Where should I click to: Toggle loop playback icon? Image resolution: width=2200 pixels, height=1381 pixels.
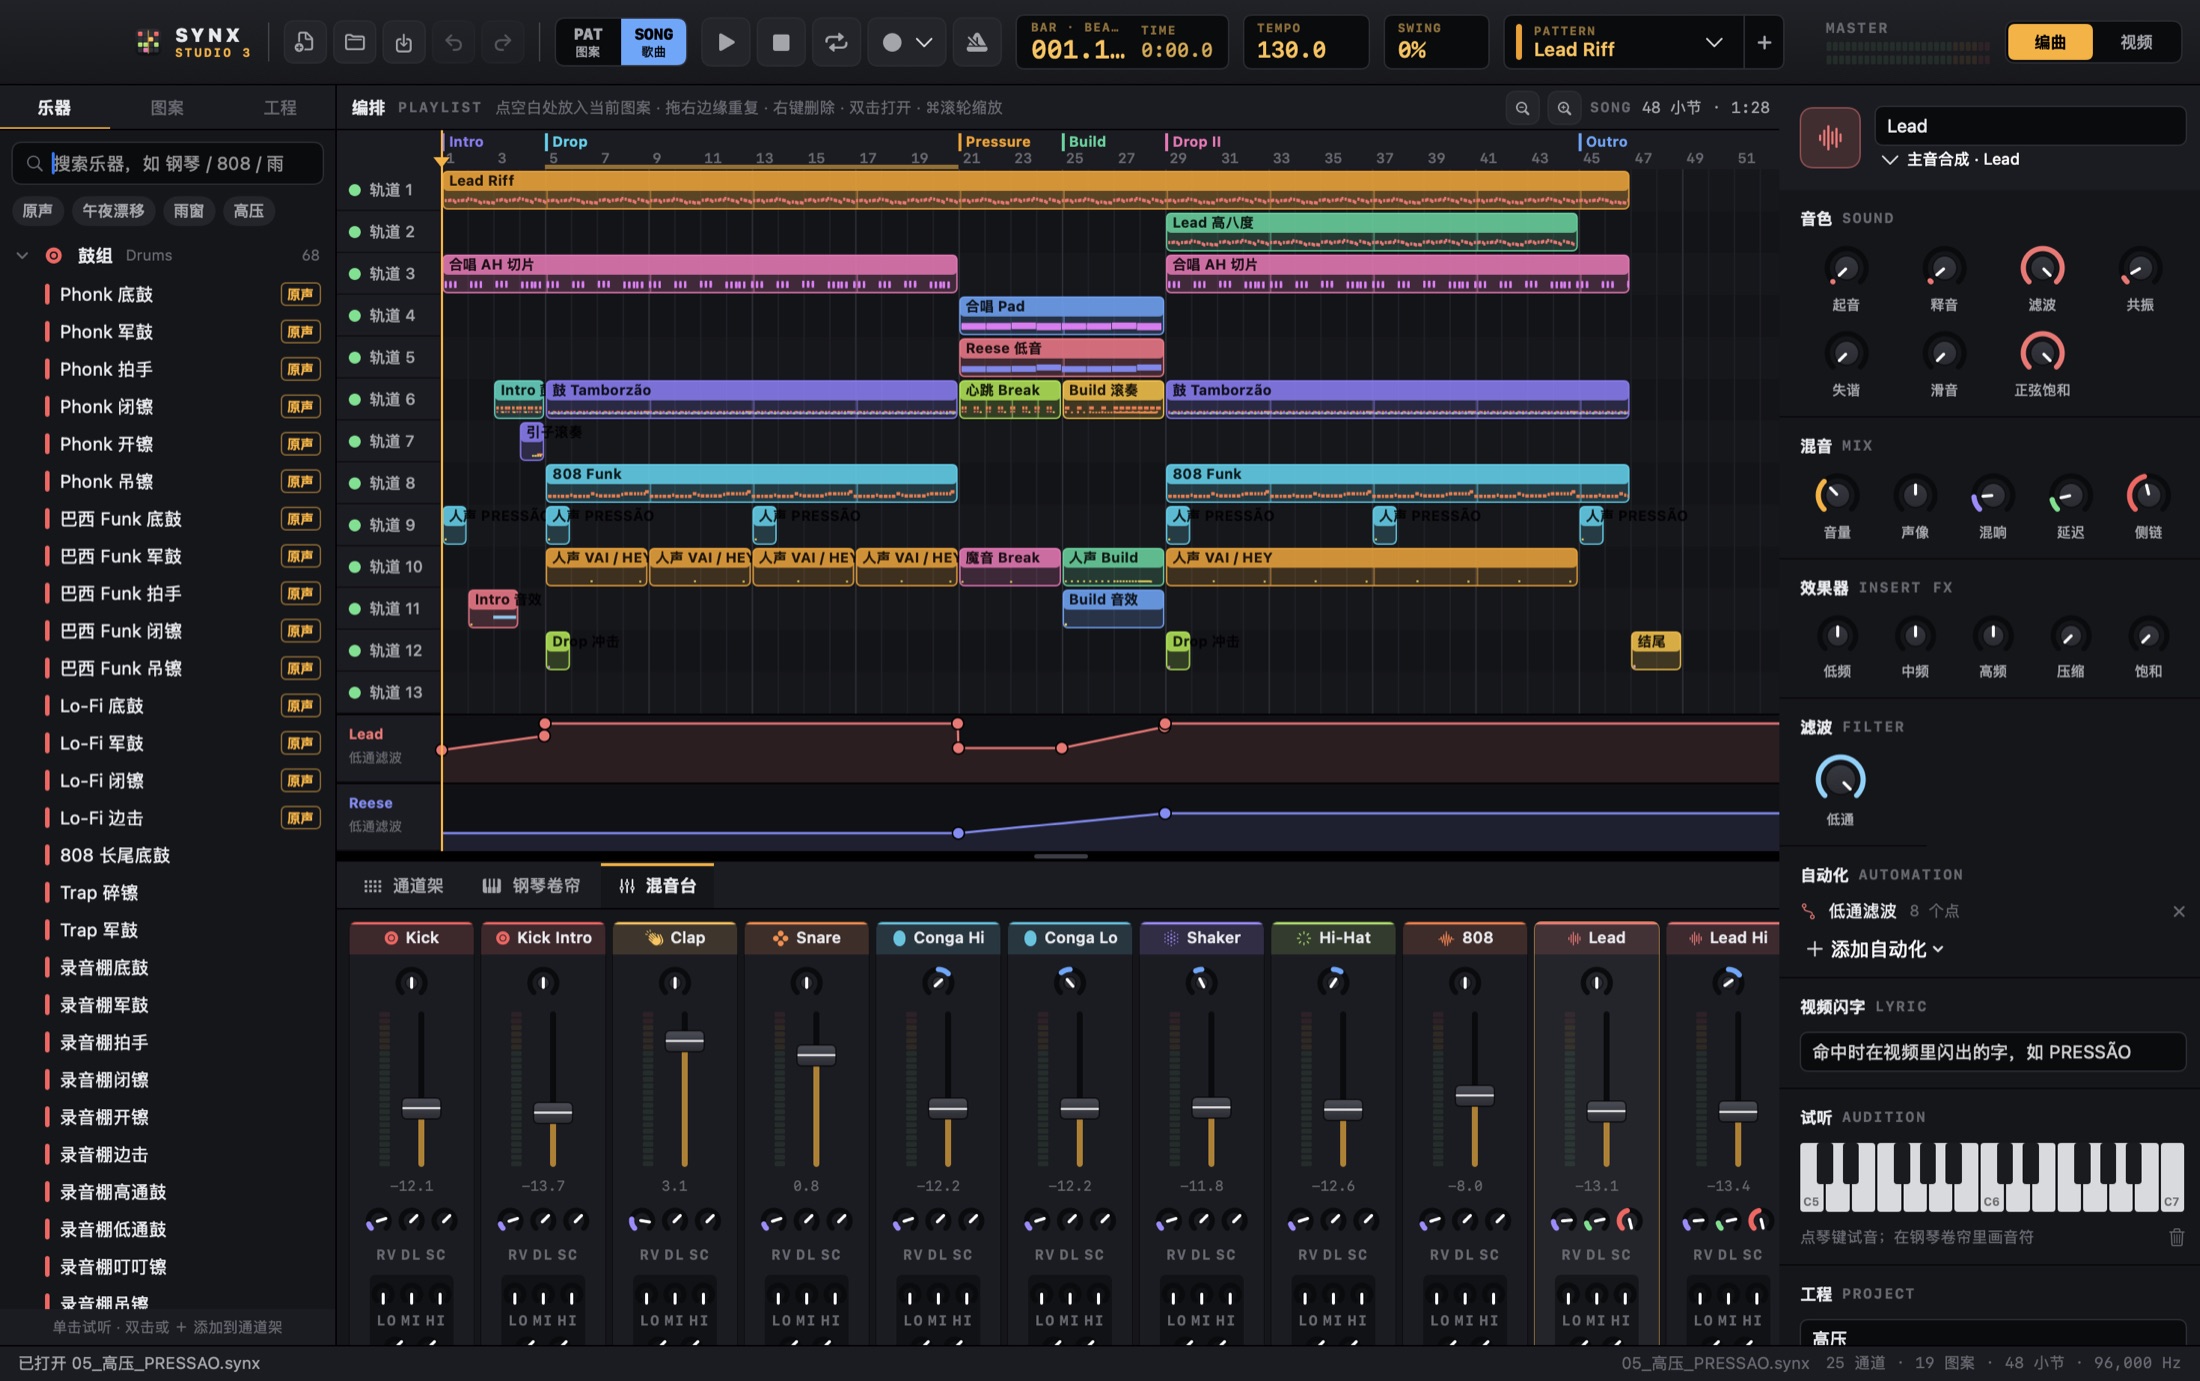point(836,42)
